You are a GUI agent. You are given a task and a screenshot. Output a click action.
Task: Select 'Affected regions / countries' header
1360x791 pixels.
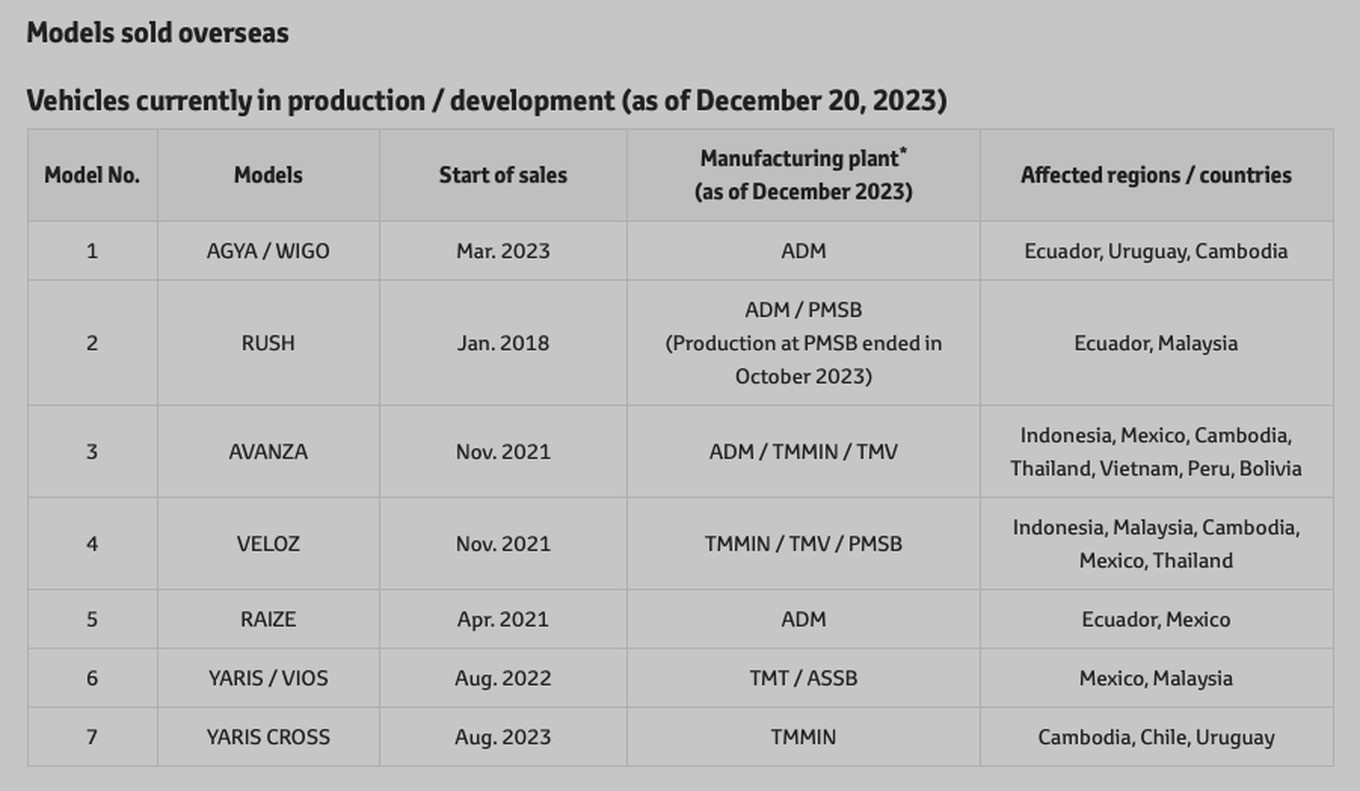click(1156, 175)
